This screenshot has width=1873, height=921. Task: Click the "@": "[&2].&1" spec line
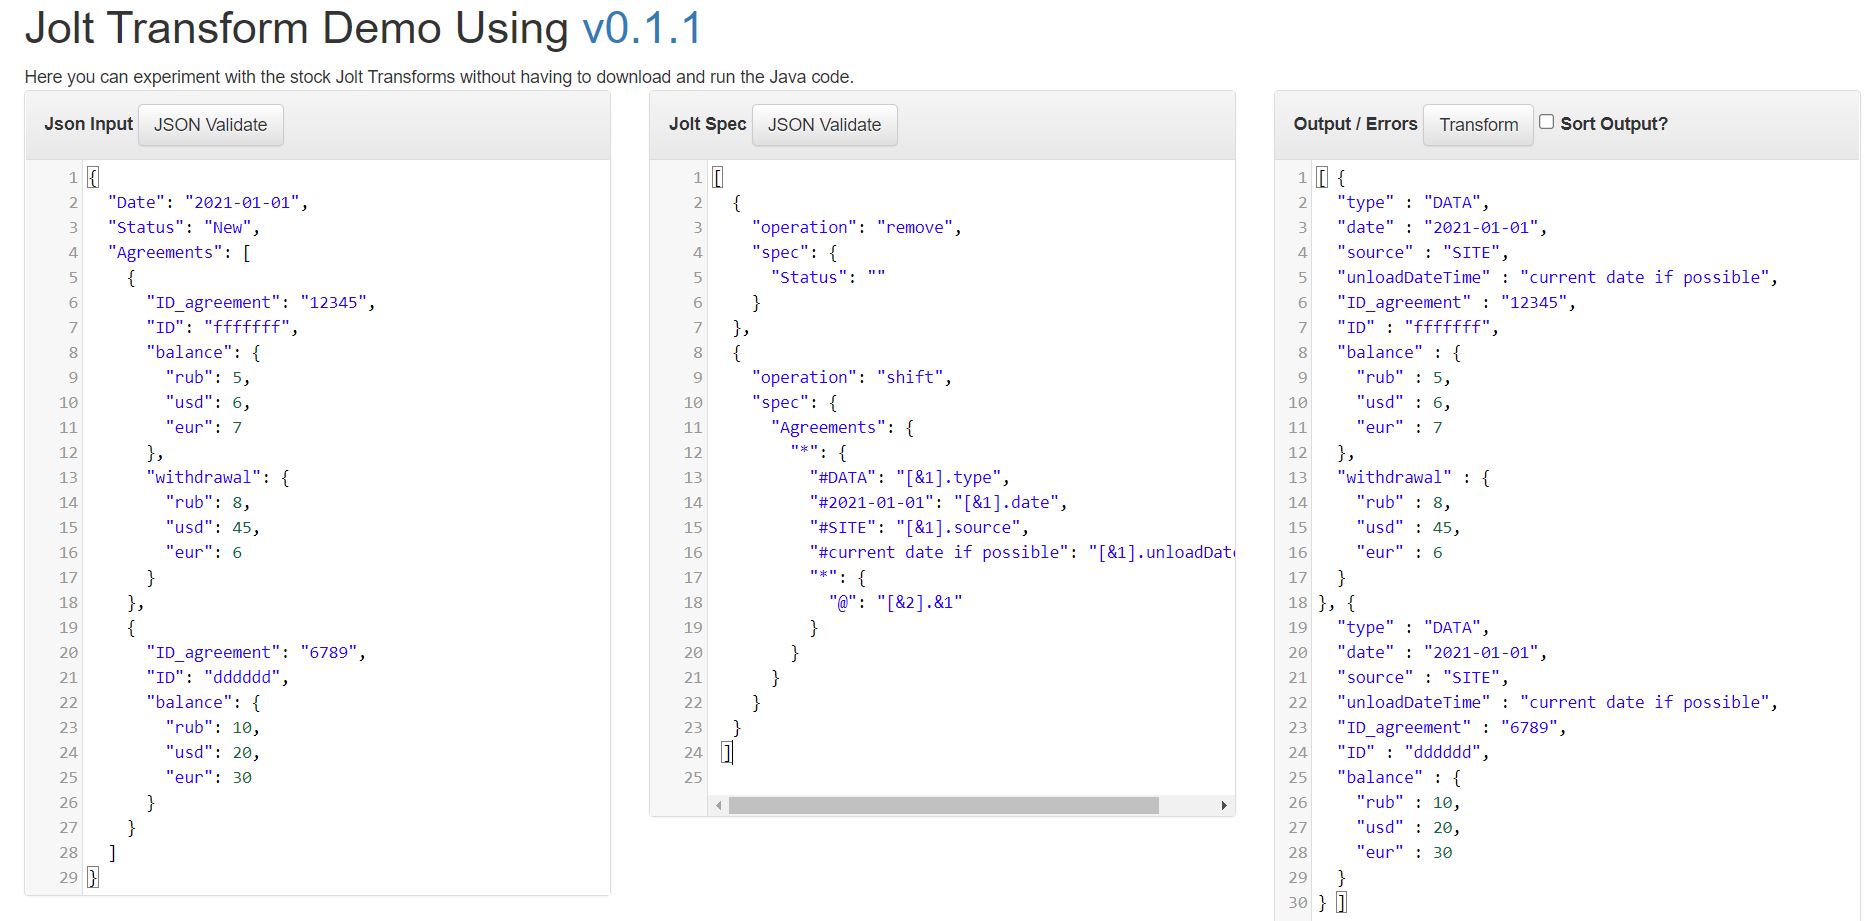(896, 602)
